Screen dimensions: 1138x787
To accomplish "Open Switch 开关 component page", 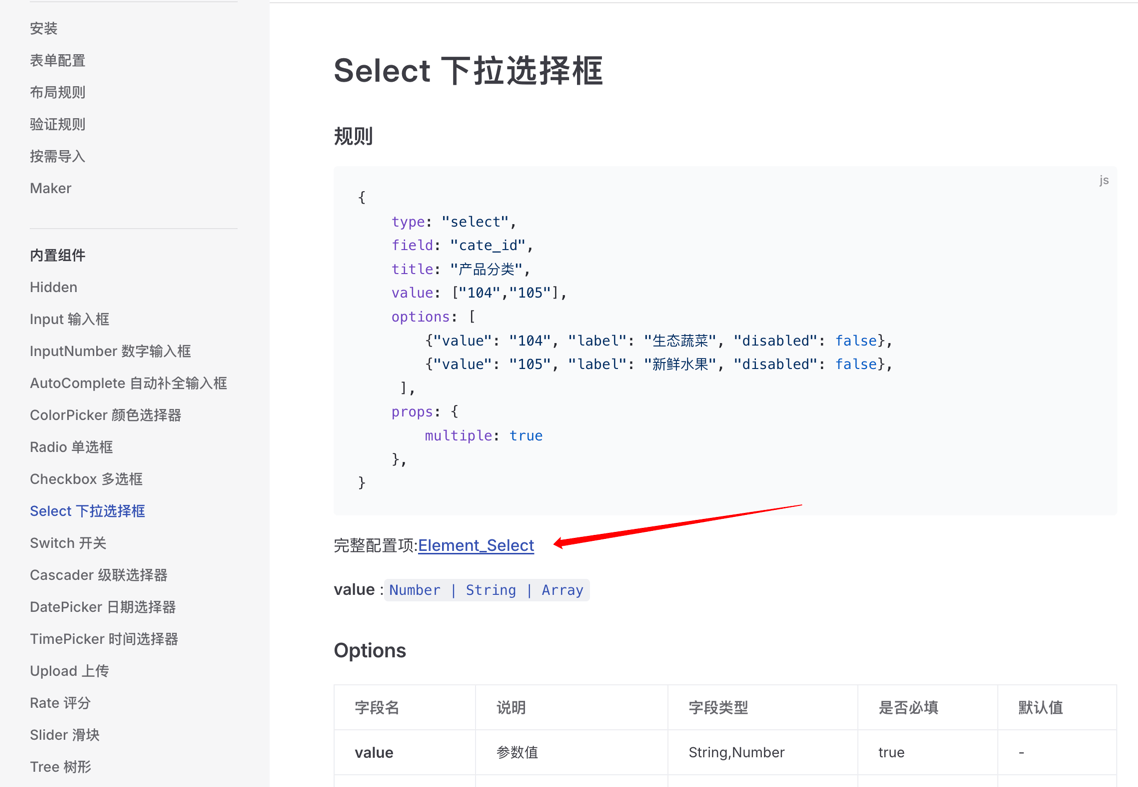I will pos(68,543).
